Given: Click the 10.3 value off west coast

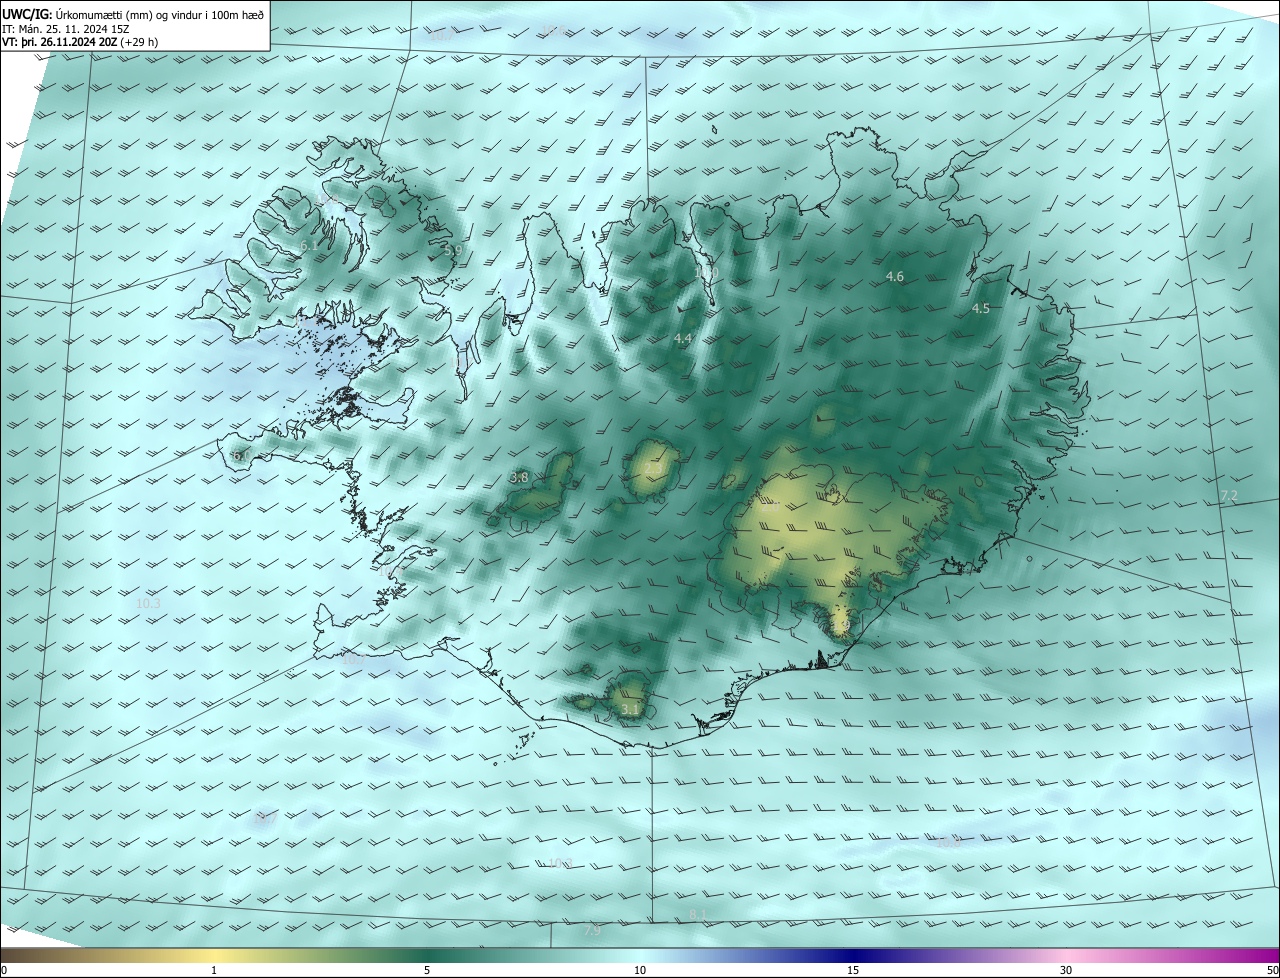Looking at the screenshot, I should tap(148, 604).
